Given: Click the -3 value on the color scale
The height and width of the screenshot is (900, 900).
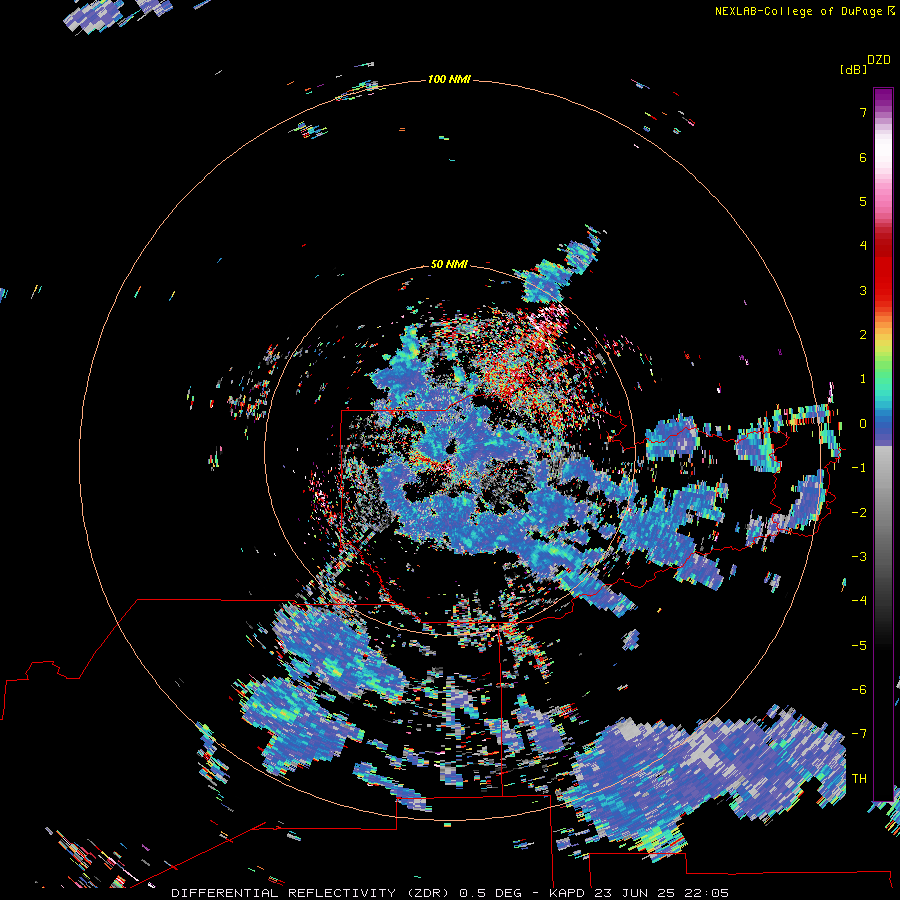Looking at the screenshot, I should click(859, 557).
